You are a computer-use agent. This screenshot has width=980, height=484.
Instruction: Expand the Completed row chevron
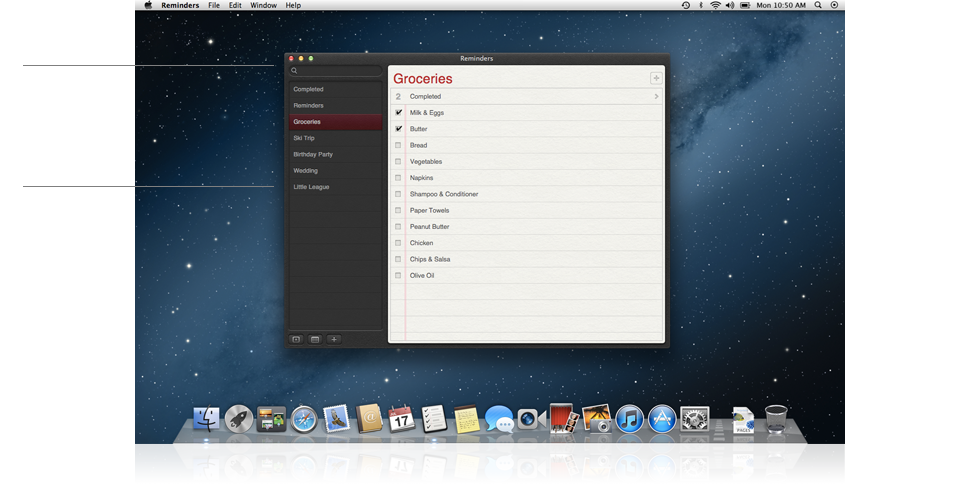656,97
